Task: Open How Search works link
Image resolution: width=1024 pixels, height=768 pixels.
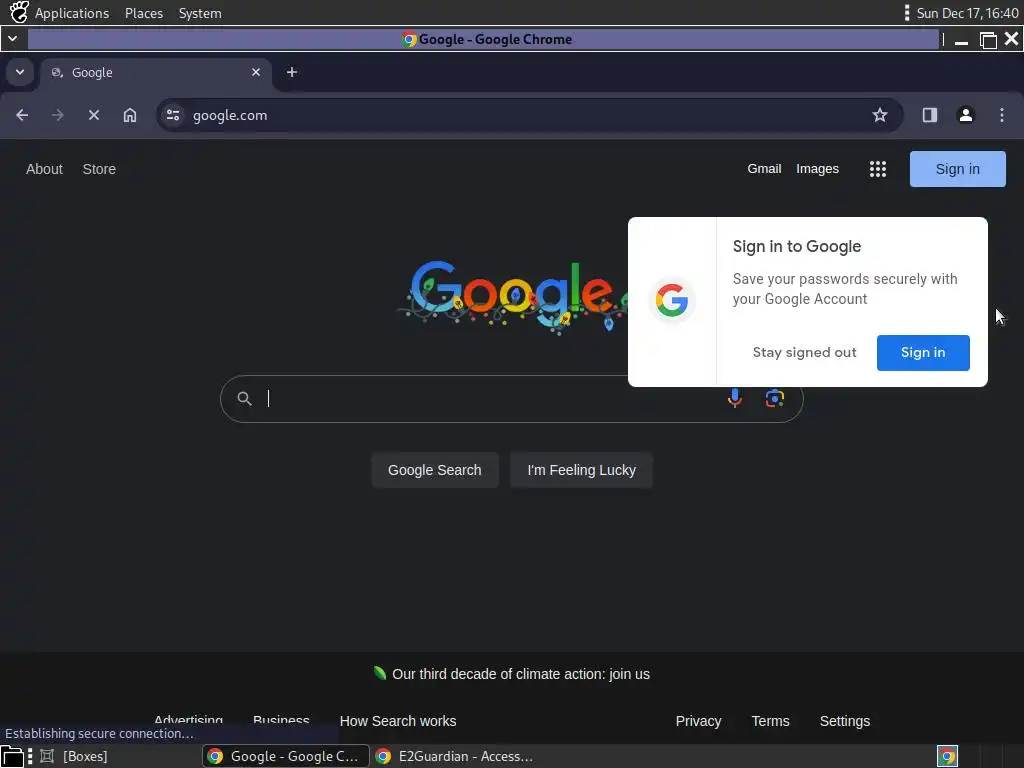Action: [398, 721]
